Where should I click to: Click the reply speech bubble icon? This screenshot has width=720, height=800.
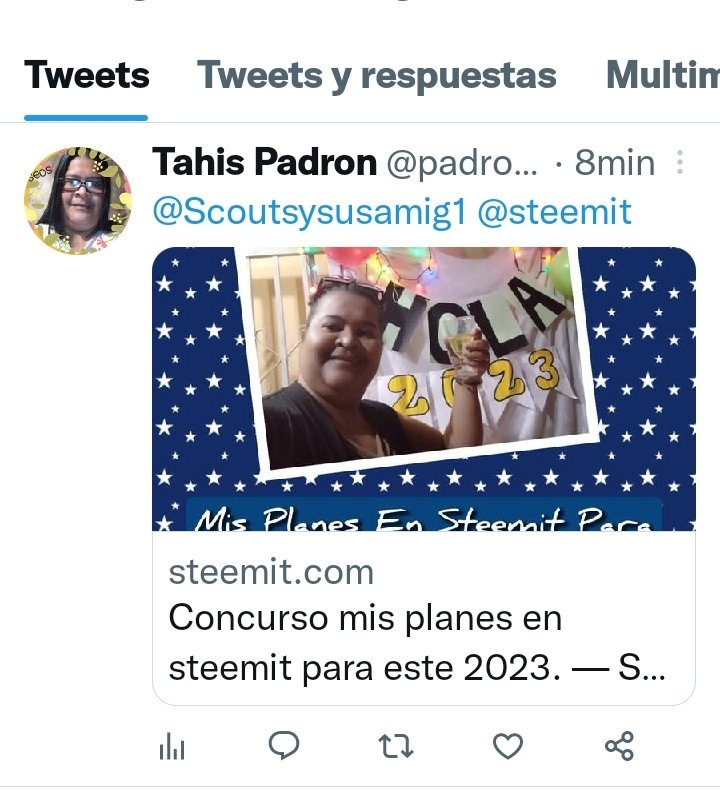coord(284,746)
